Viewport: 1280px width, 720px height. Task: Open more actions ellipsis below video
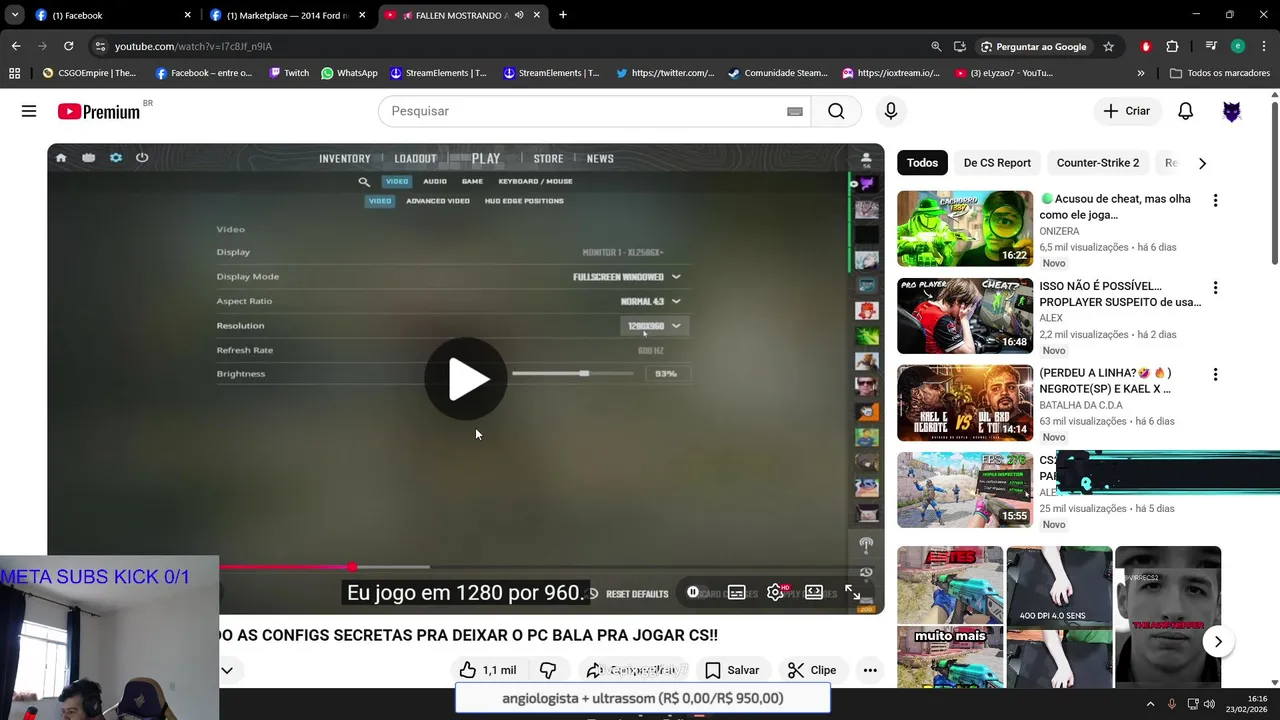click(870, 670)
